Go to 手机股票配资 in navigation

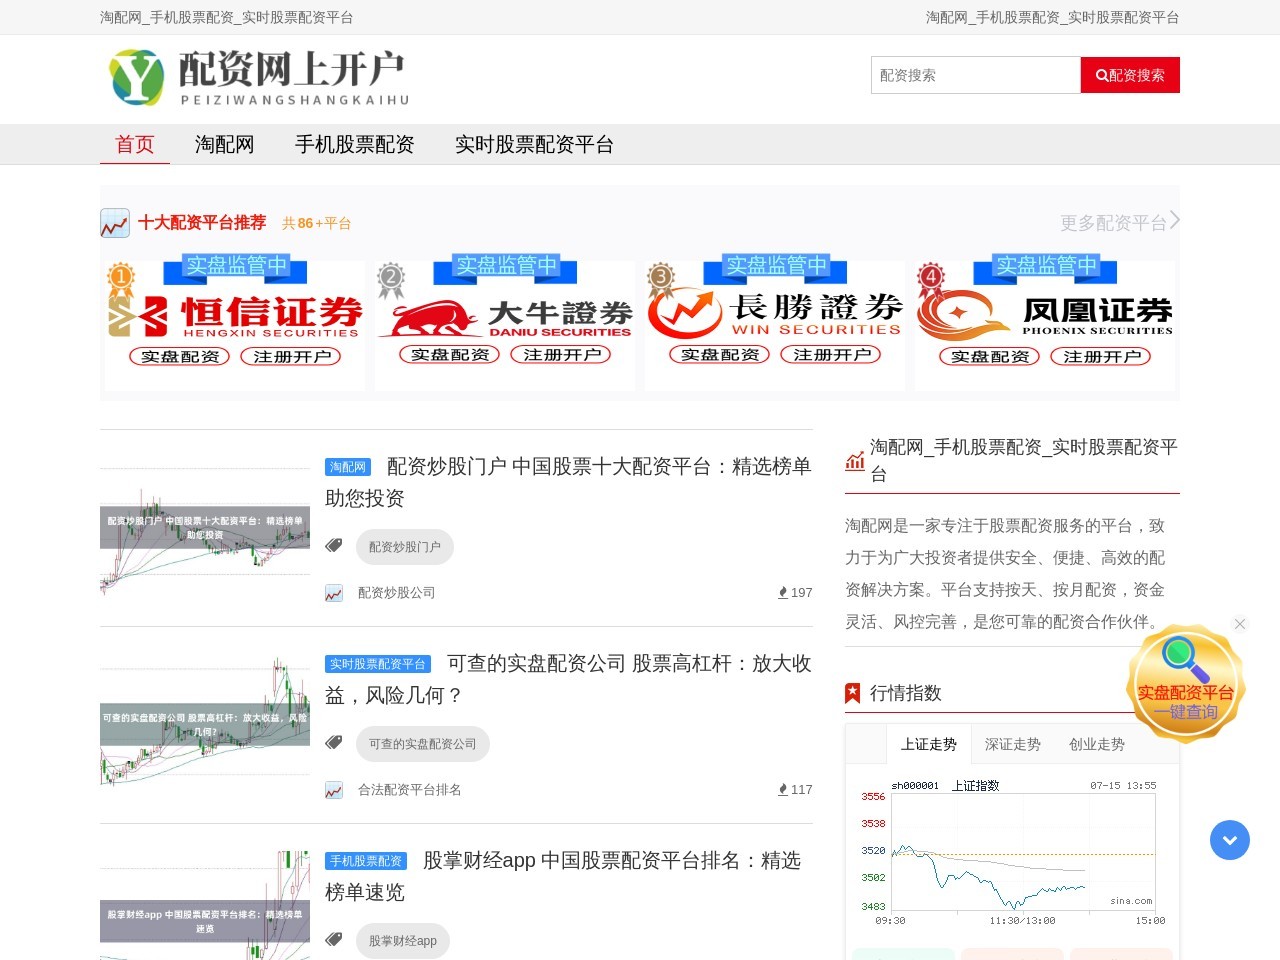coord(354,145)
